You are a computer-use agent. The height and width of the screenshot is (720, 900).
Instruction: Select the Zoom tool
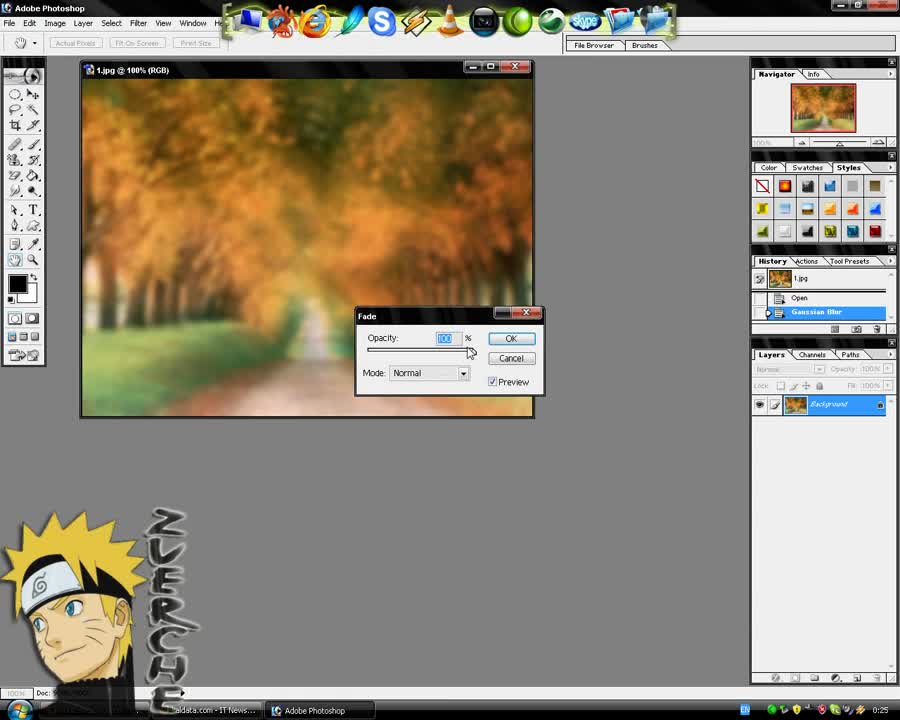33,260
